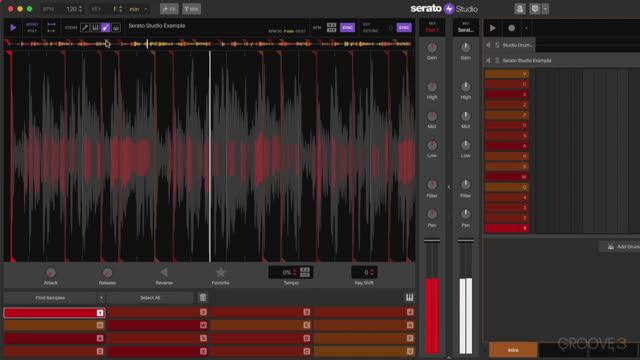Select the W row in sequencer list

click(x=507, y=177)
